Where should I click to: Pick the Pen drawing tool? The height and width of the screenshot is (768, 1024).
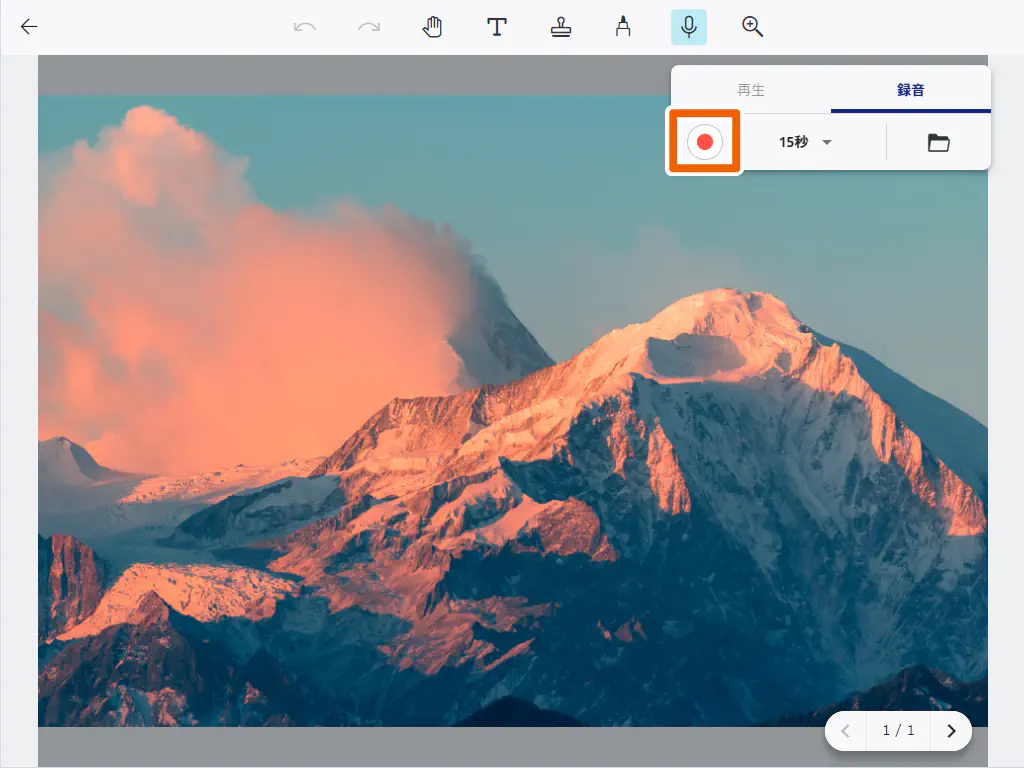(x=623, y=27)
